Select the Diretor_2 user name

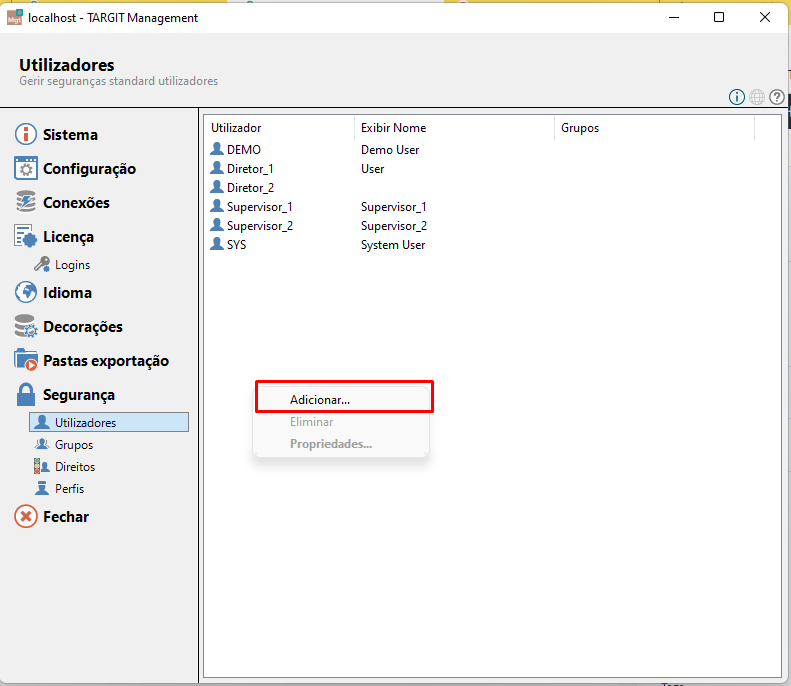click(x=250, y=188)
